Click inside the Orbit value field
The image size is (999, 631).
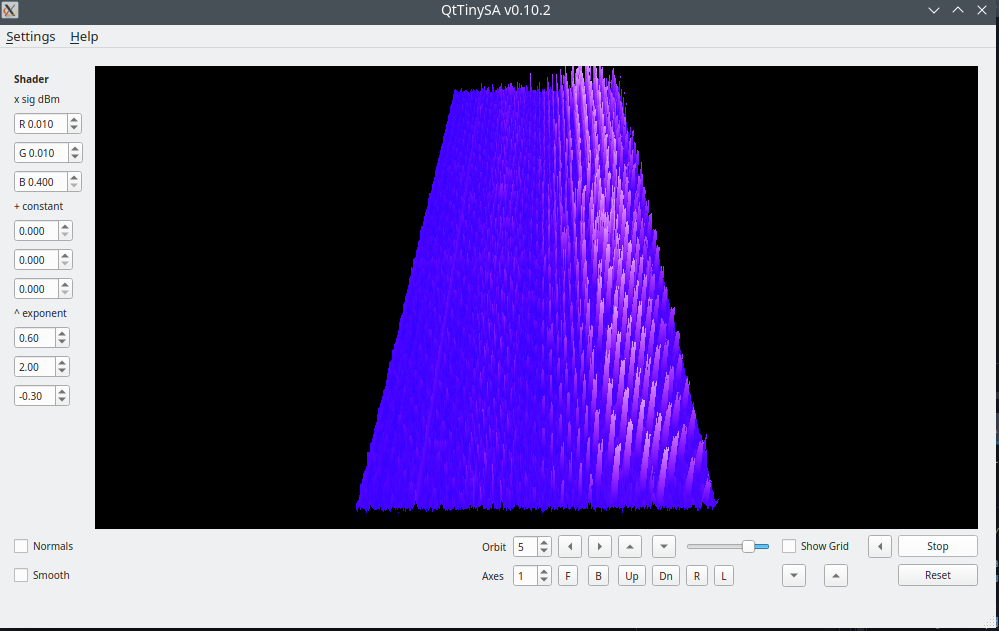525,546
